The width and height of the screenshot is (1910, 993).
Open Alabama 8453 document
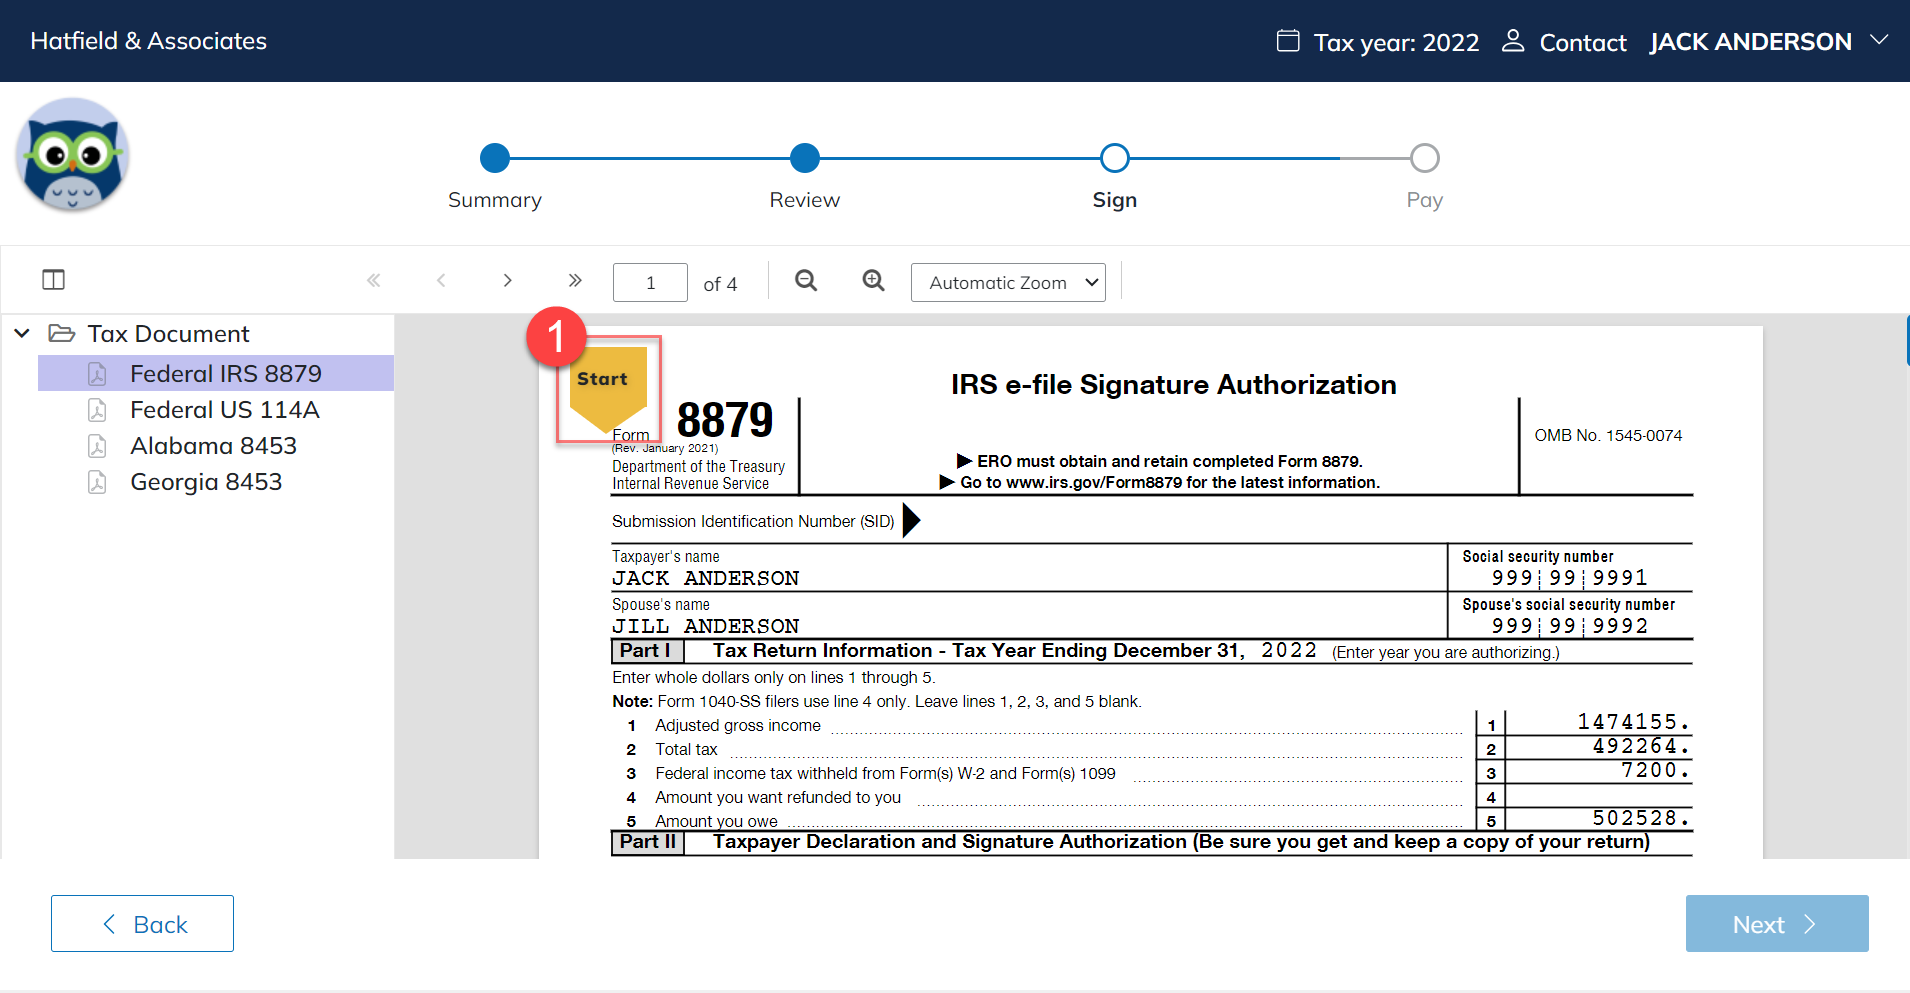(213, 446)
